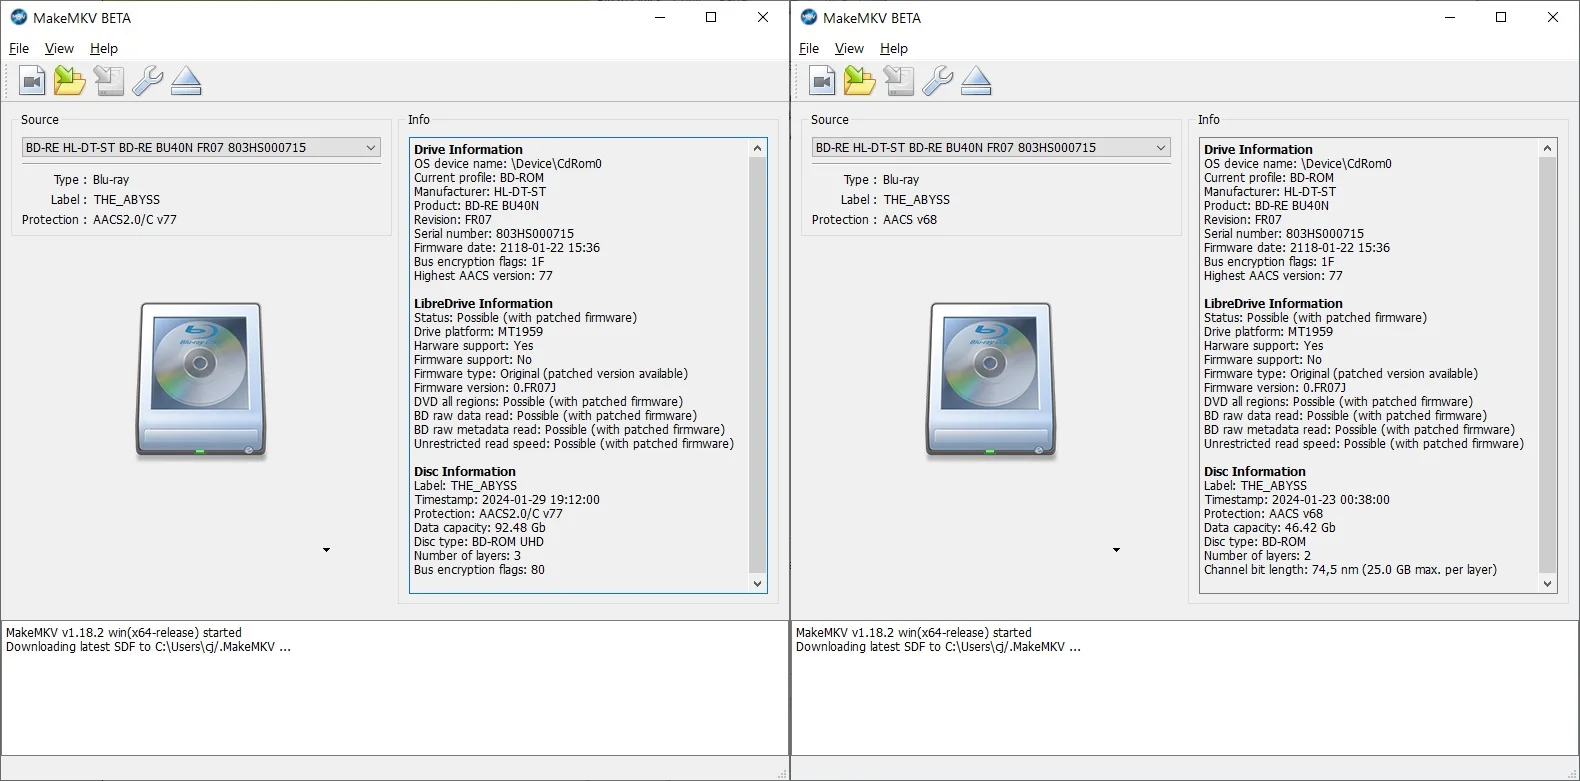
Task: Click Info scrollbar up arrow in right window
Action: [x=1548, y=148]
